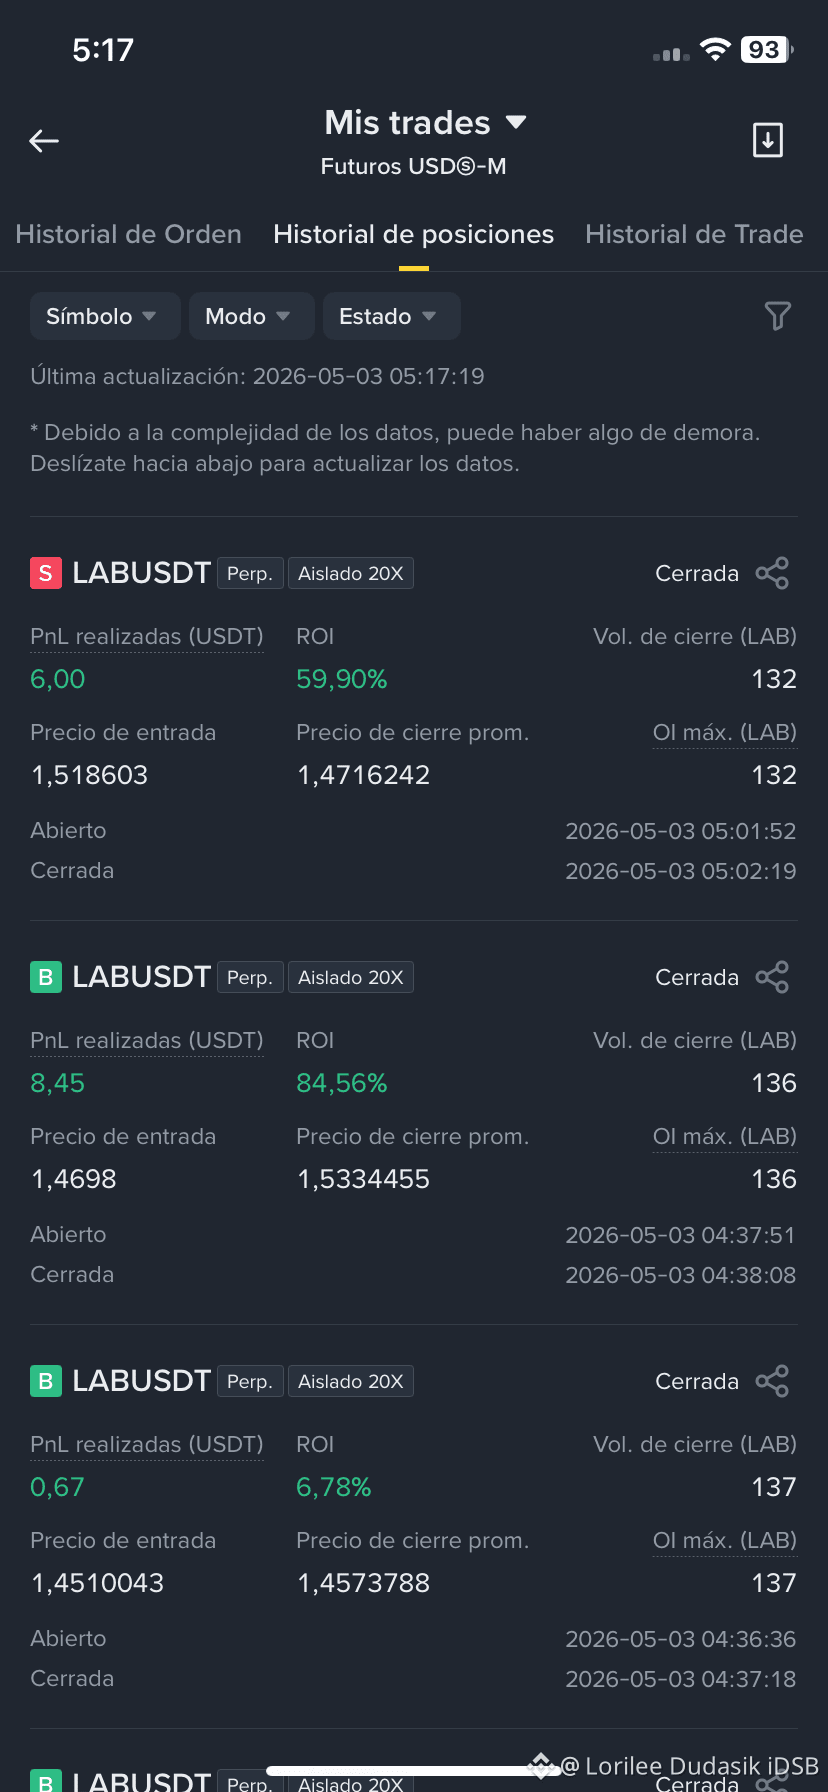Tap Cerrada status of the 59,90% ROI trade
Screen dimensions: 828x1792
[697, 573]
